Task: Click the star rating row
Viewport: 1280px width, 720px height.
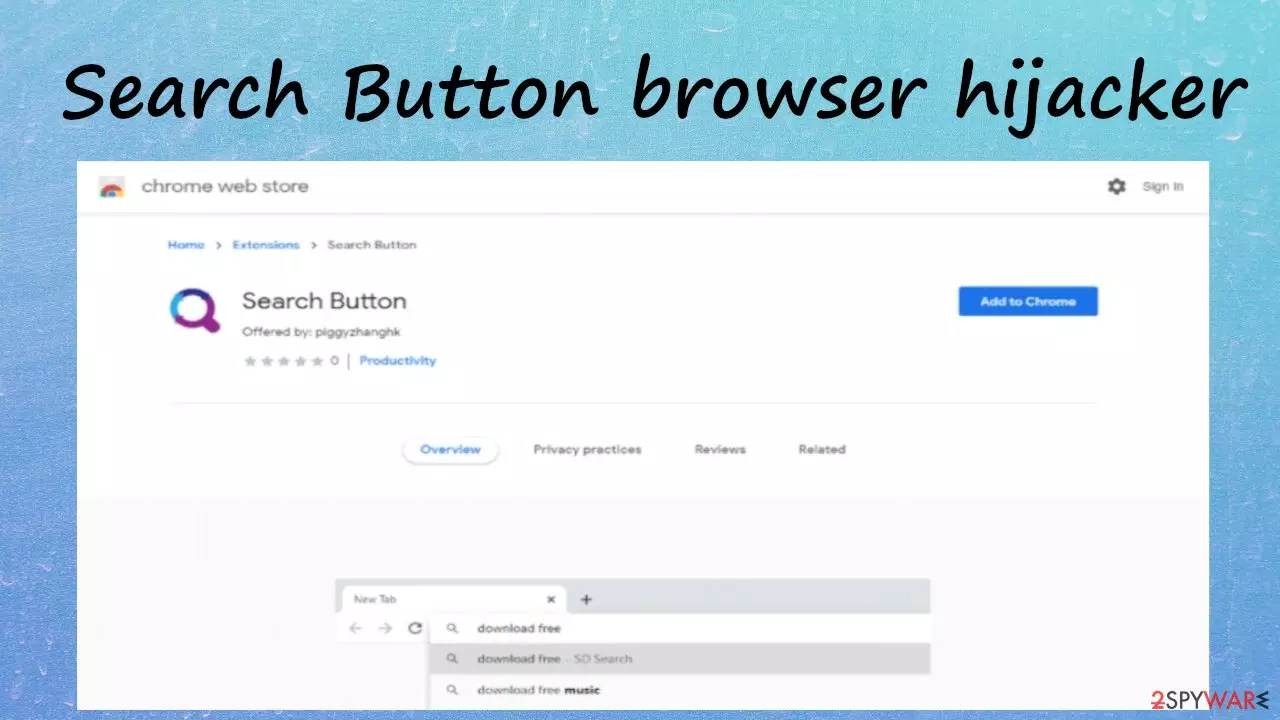Action: 284,361
